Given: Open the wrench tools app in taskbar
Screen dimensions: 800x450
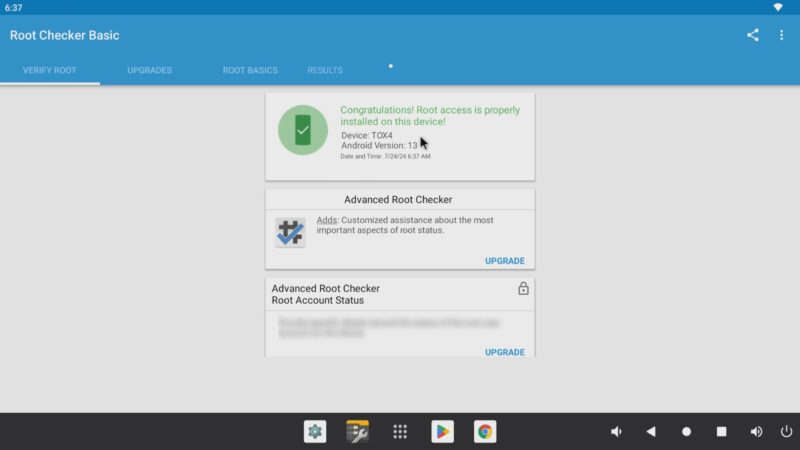Looking at the screenshot, I should [x=358, y=432].
